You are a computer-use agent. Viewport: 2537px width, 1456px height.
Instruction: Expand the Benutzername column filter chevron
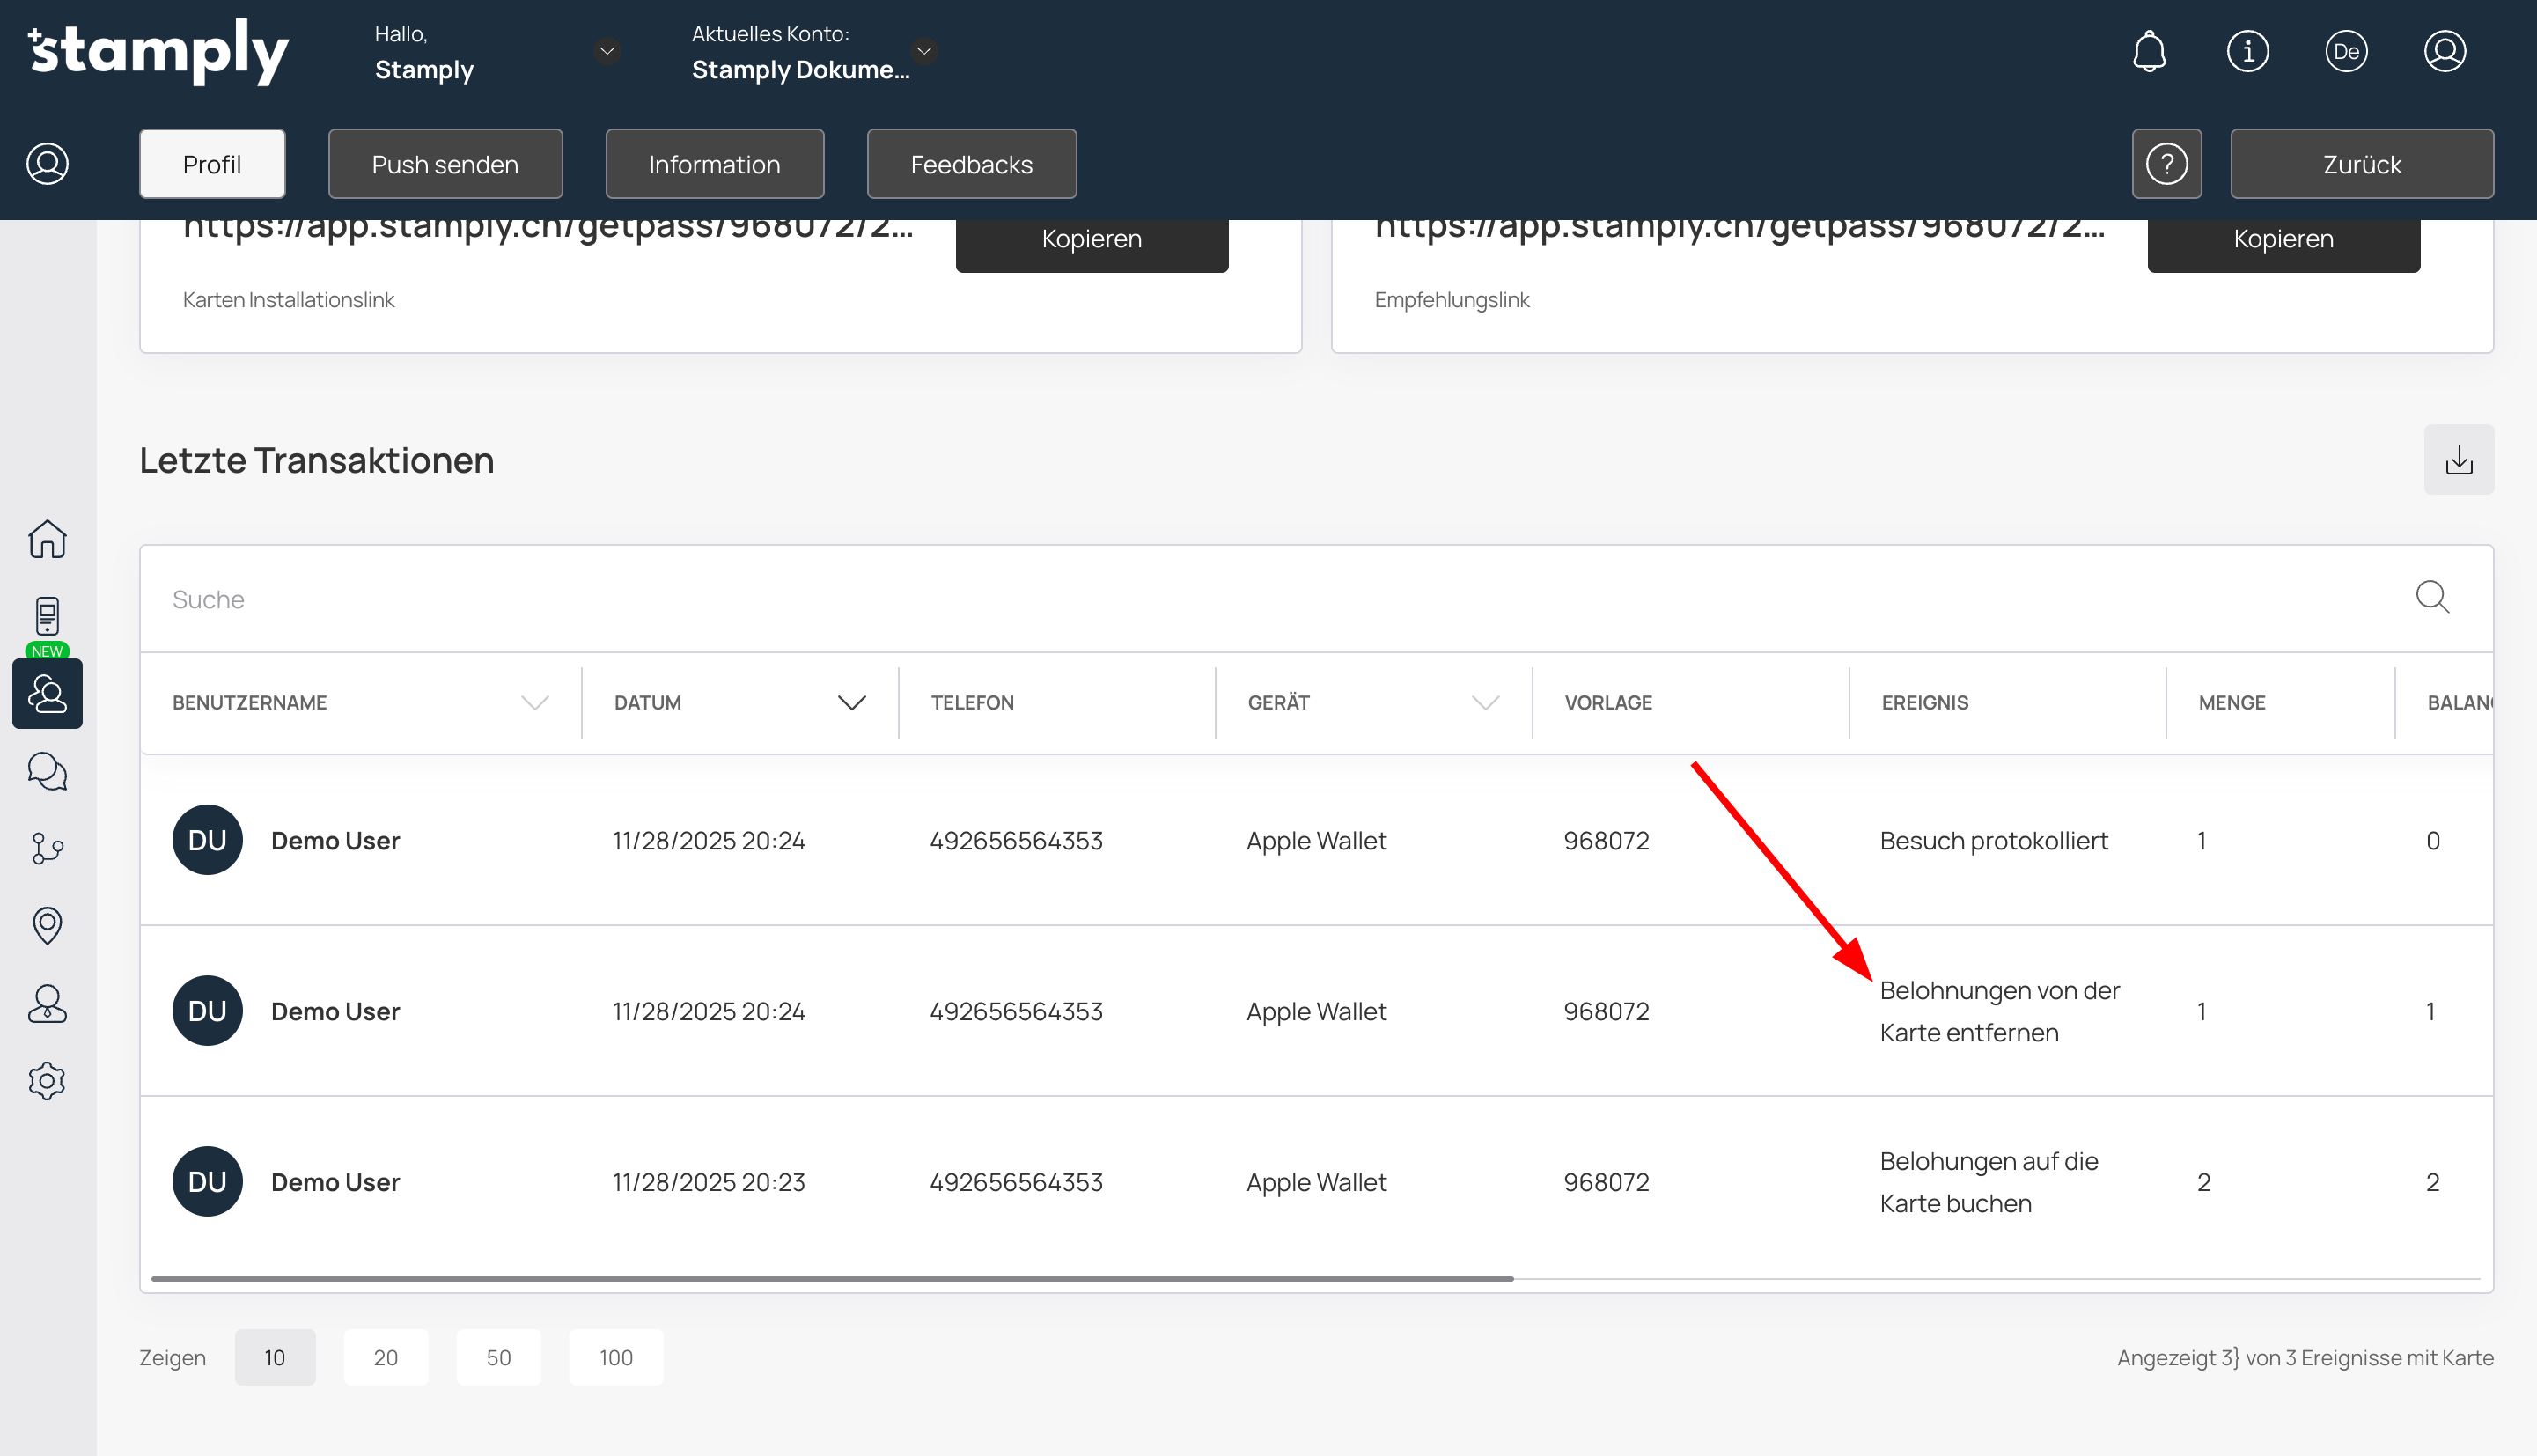point(535,703)
